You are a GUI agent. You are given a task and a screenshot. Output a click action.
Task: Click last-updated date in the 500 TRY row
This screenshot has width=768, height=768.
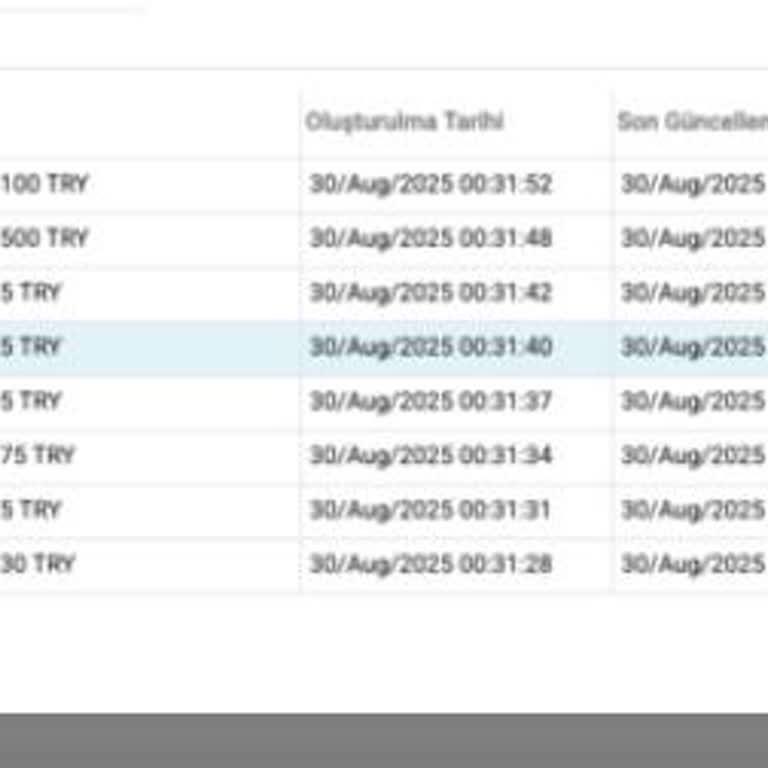point(694,239)
